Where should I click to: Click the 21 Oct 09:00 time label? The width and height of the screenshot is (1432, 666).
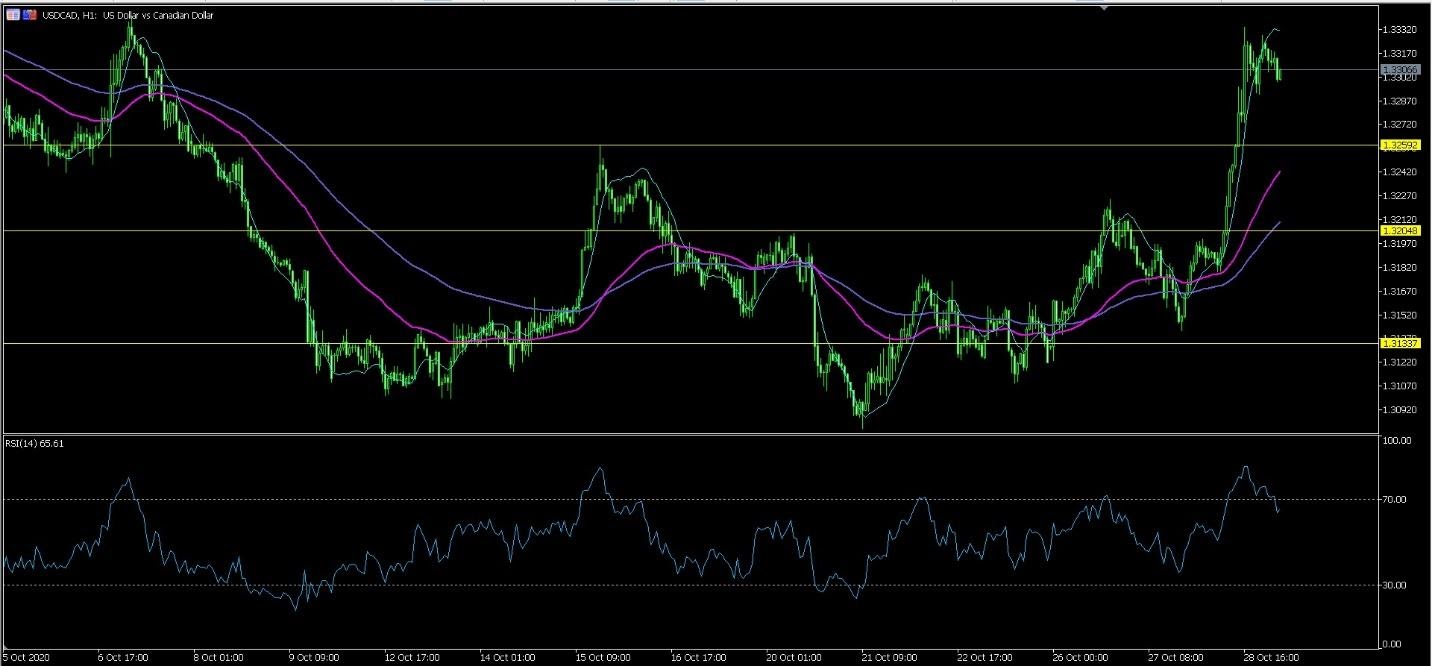[890, 657]
